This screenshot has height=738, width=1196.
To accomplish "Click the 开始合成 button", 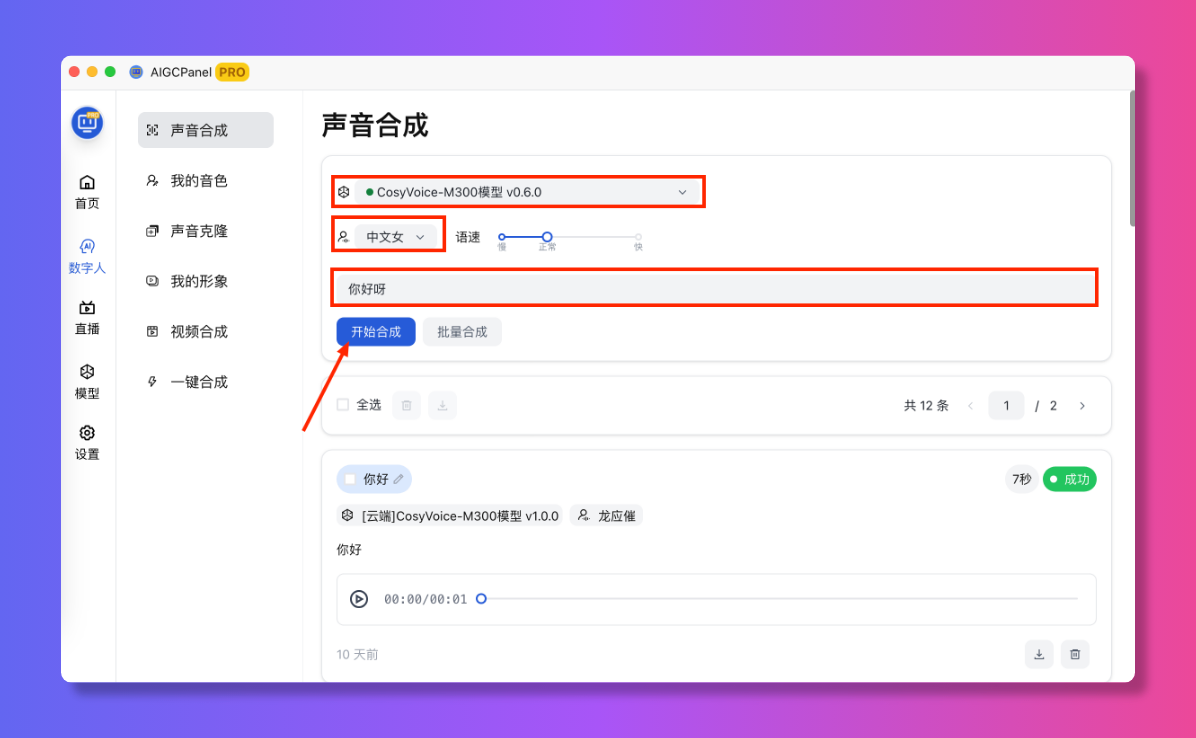I will tap(375, 331).
